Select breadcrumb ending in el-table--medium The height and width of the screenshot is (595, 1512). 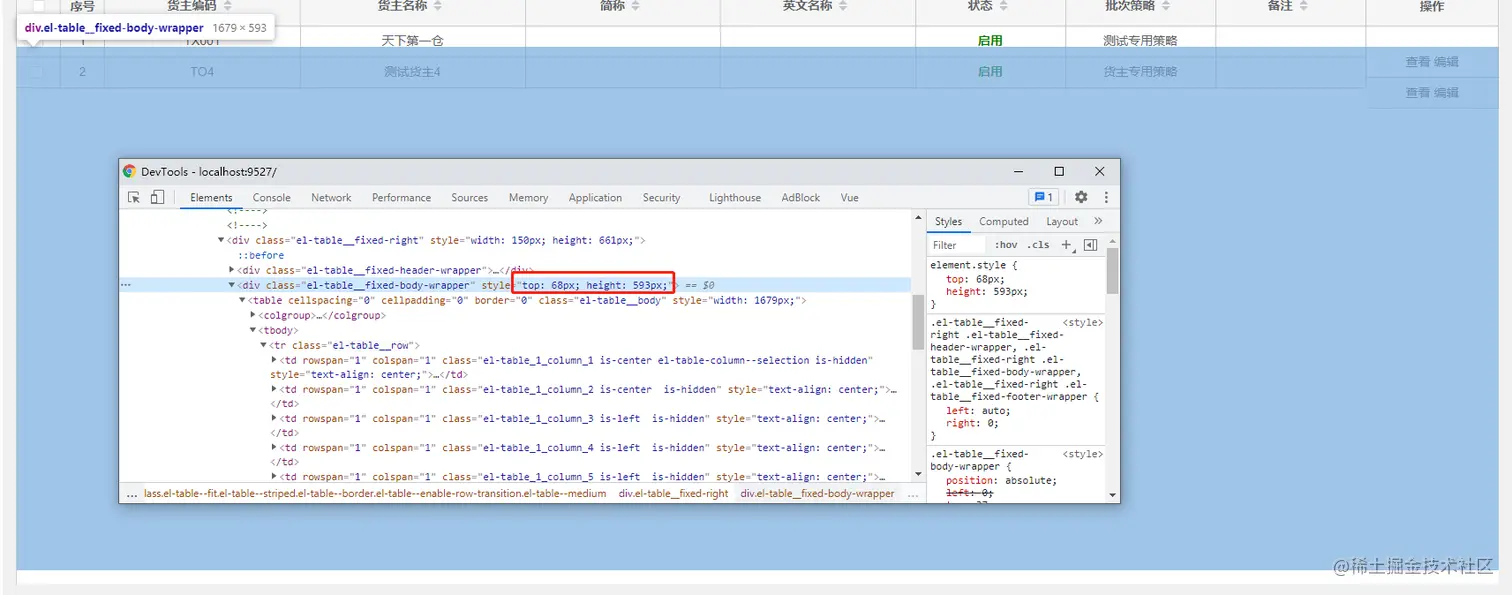[x=375, y=494]
